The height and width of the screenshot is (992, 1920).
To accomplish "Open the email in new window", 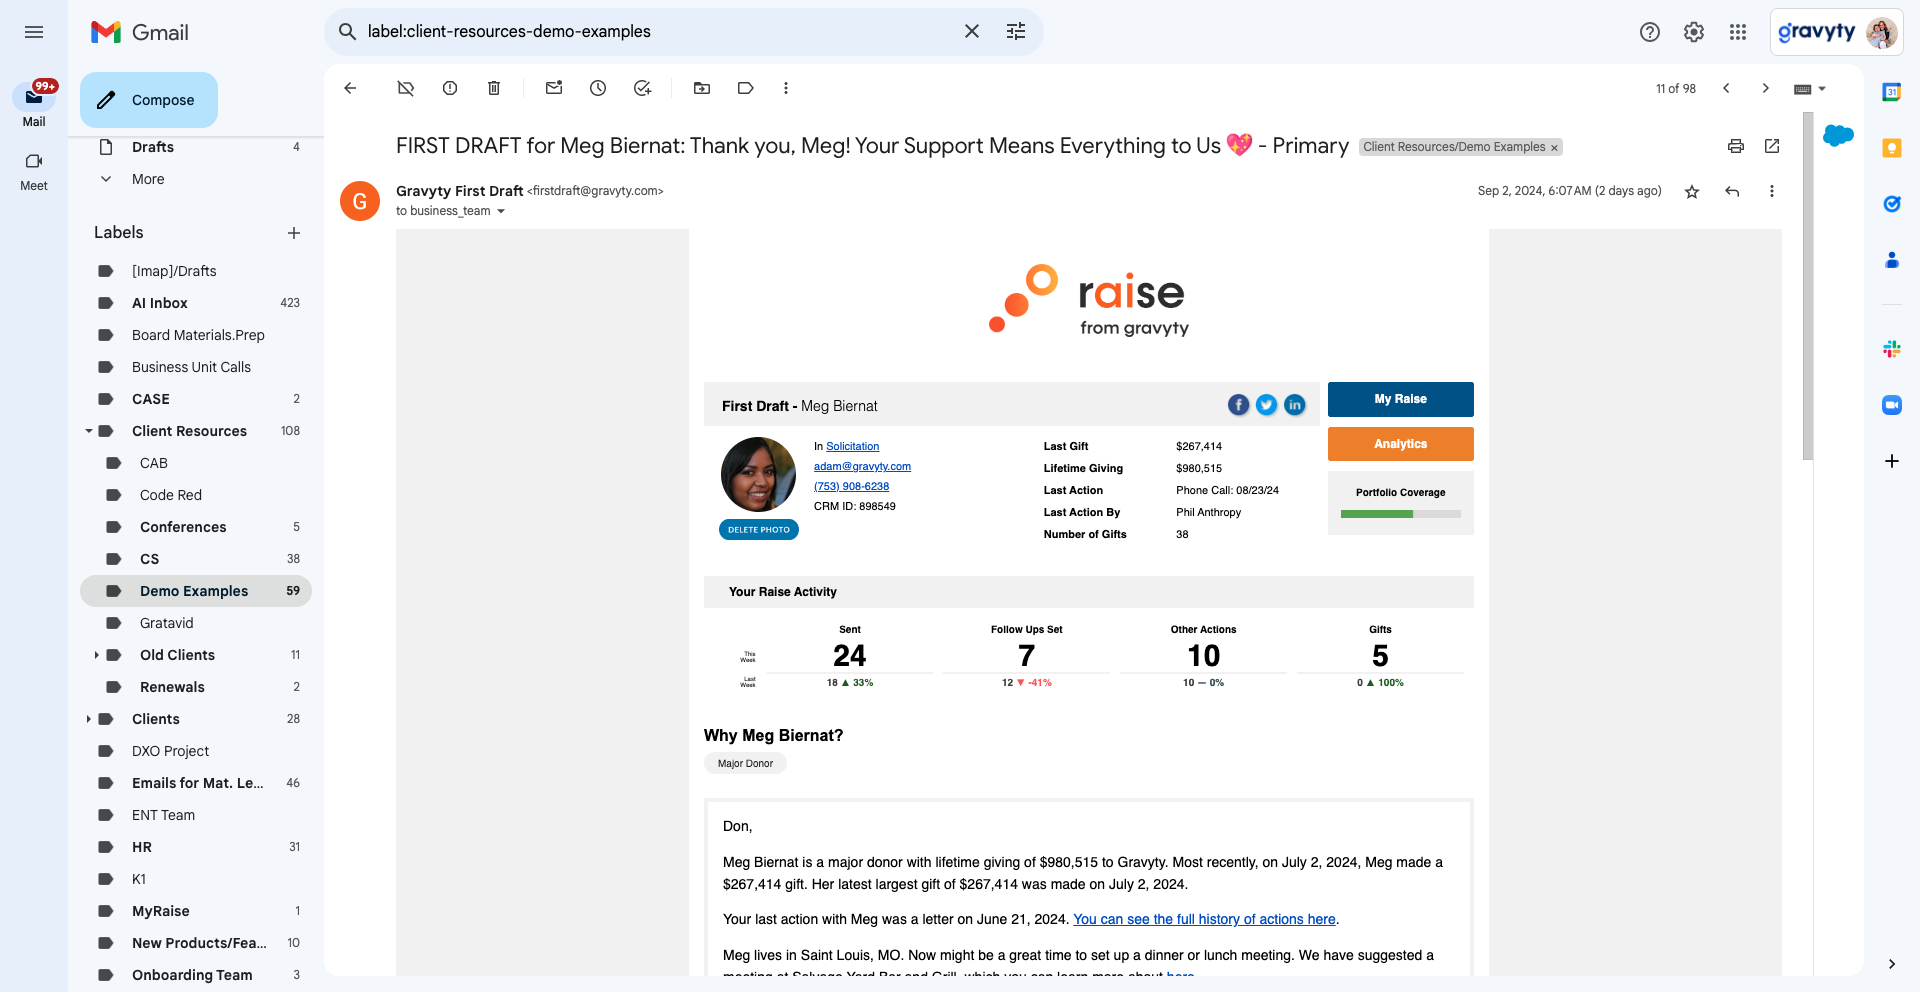I will click(x=1772, y=146).
